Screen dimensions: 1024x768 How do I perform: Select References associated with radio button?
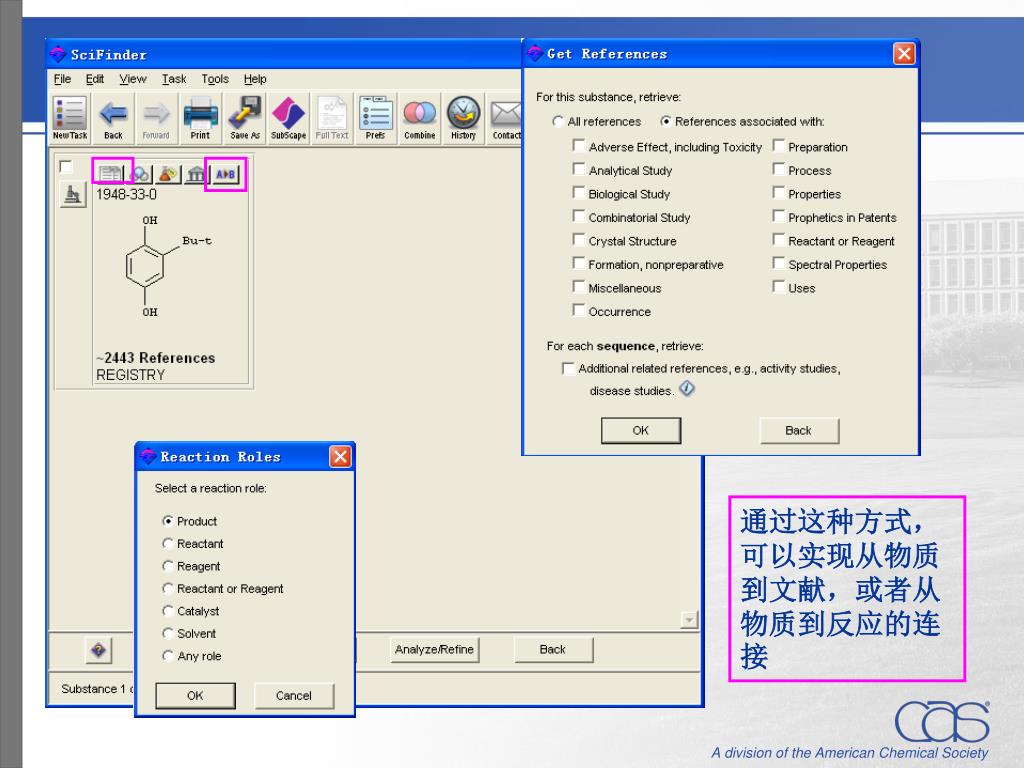665,121
